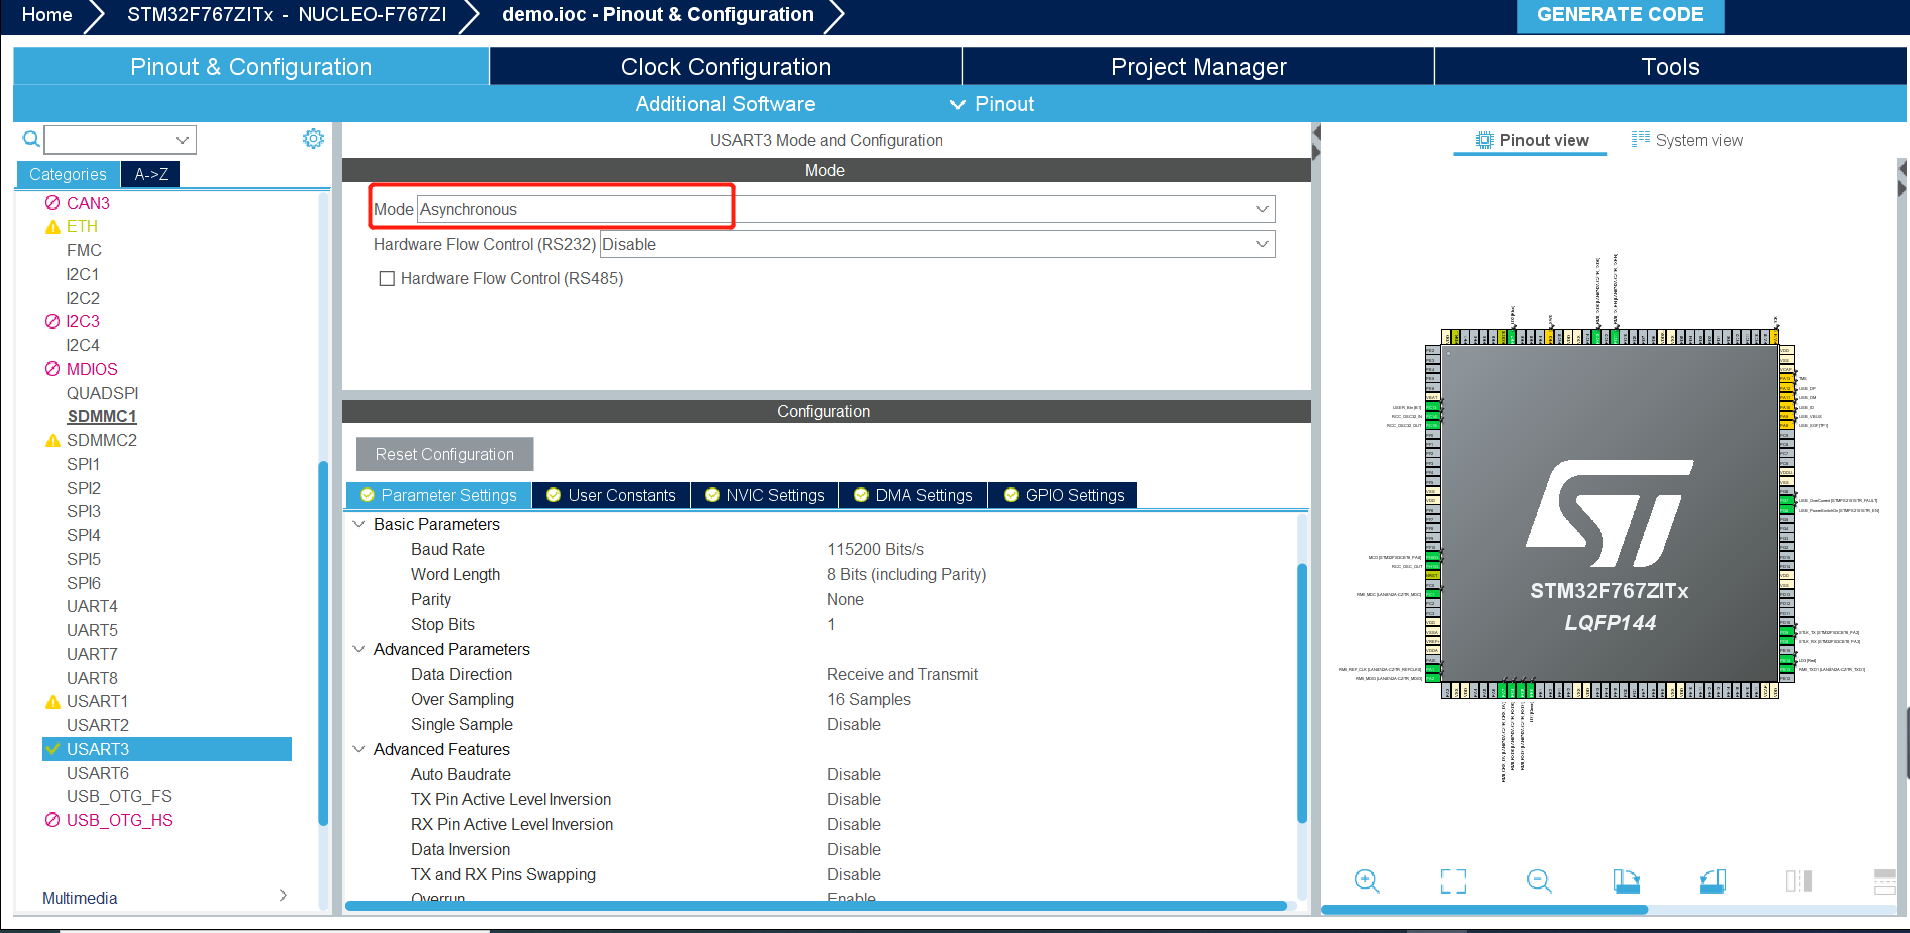Image resolution: width=1910 pixels, height=933 pixels.
Task: Click the peripheral list vertical scrollbar
Action: click(x=323, y=642)
